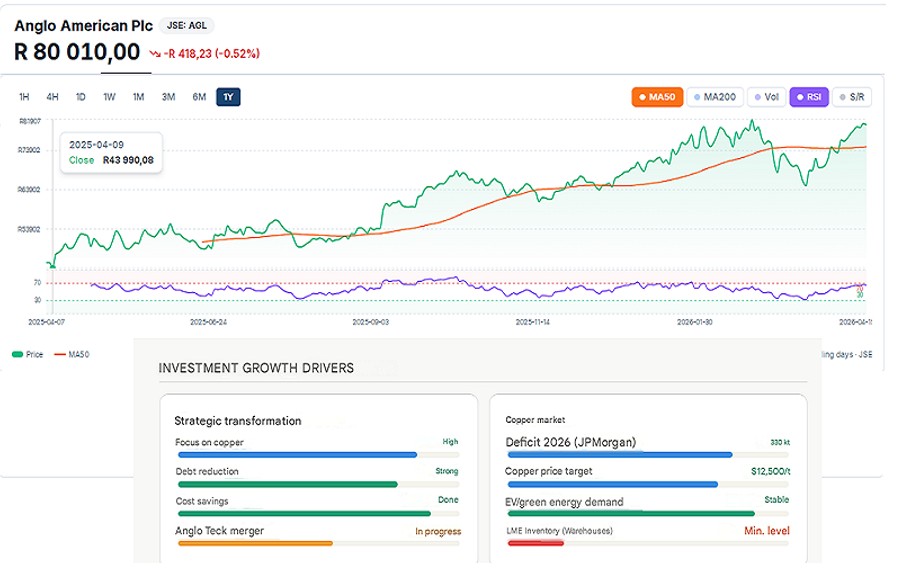Click the Strong status for Debt reduction

[447, 471]
